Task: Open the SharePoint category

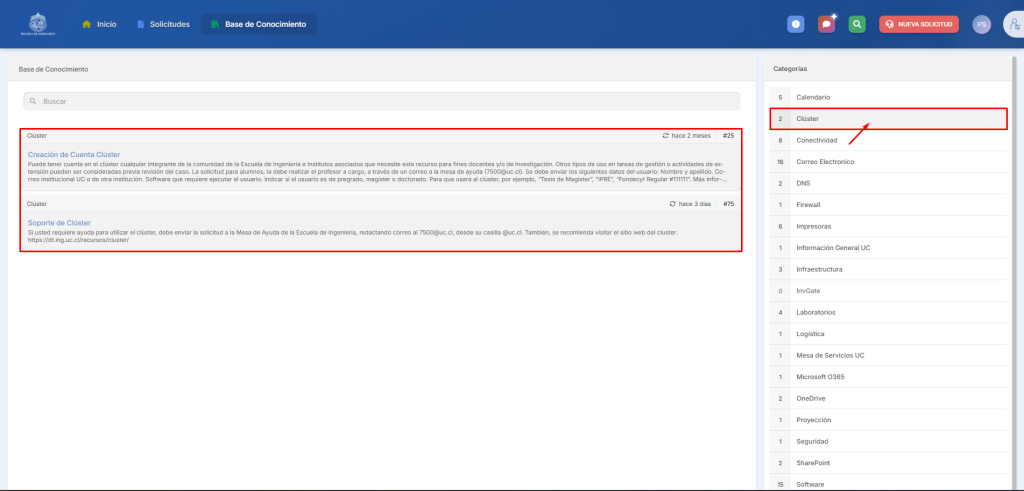Action: coord(816,463)
